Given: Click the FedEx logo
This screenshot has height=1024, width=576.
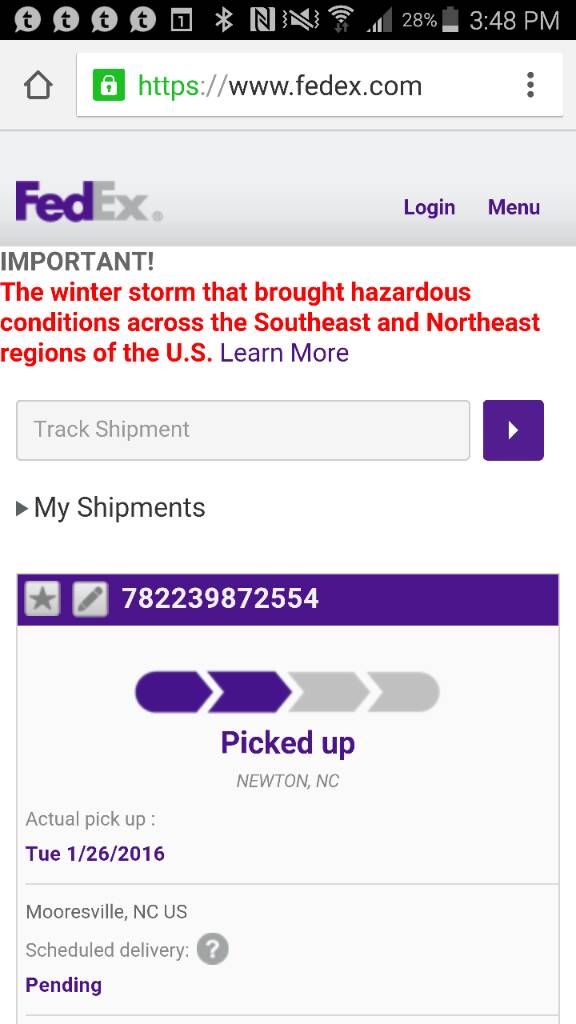Looking at the screenshot, I should [x=89, y=202].
